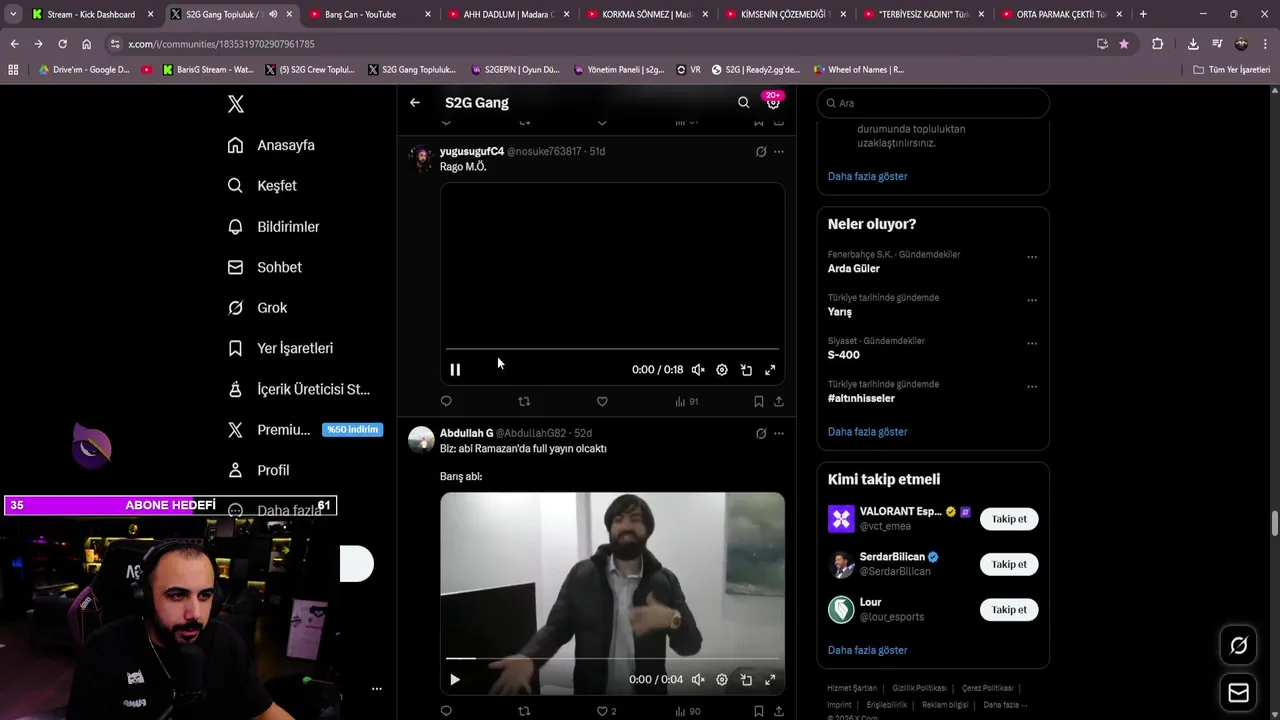This screenshot has width=1280, height=720.
Task: Open Keşfet in sidebar
Action: 262,186
